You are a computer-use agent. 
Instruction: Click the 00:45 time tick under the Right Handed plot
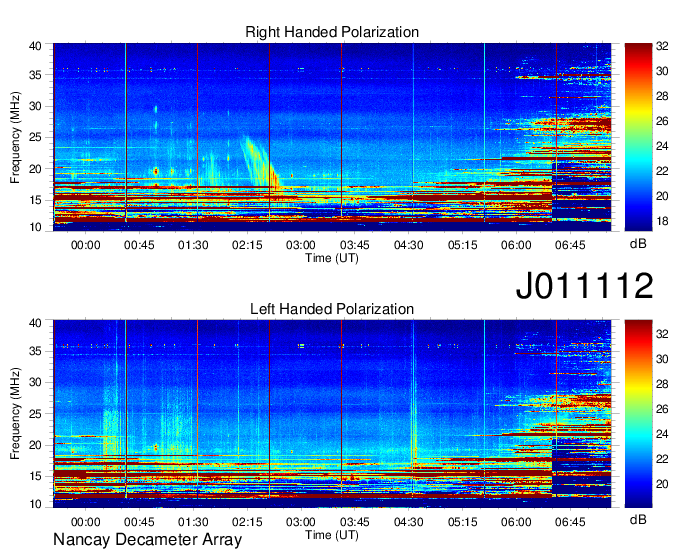tap(139, 245)
